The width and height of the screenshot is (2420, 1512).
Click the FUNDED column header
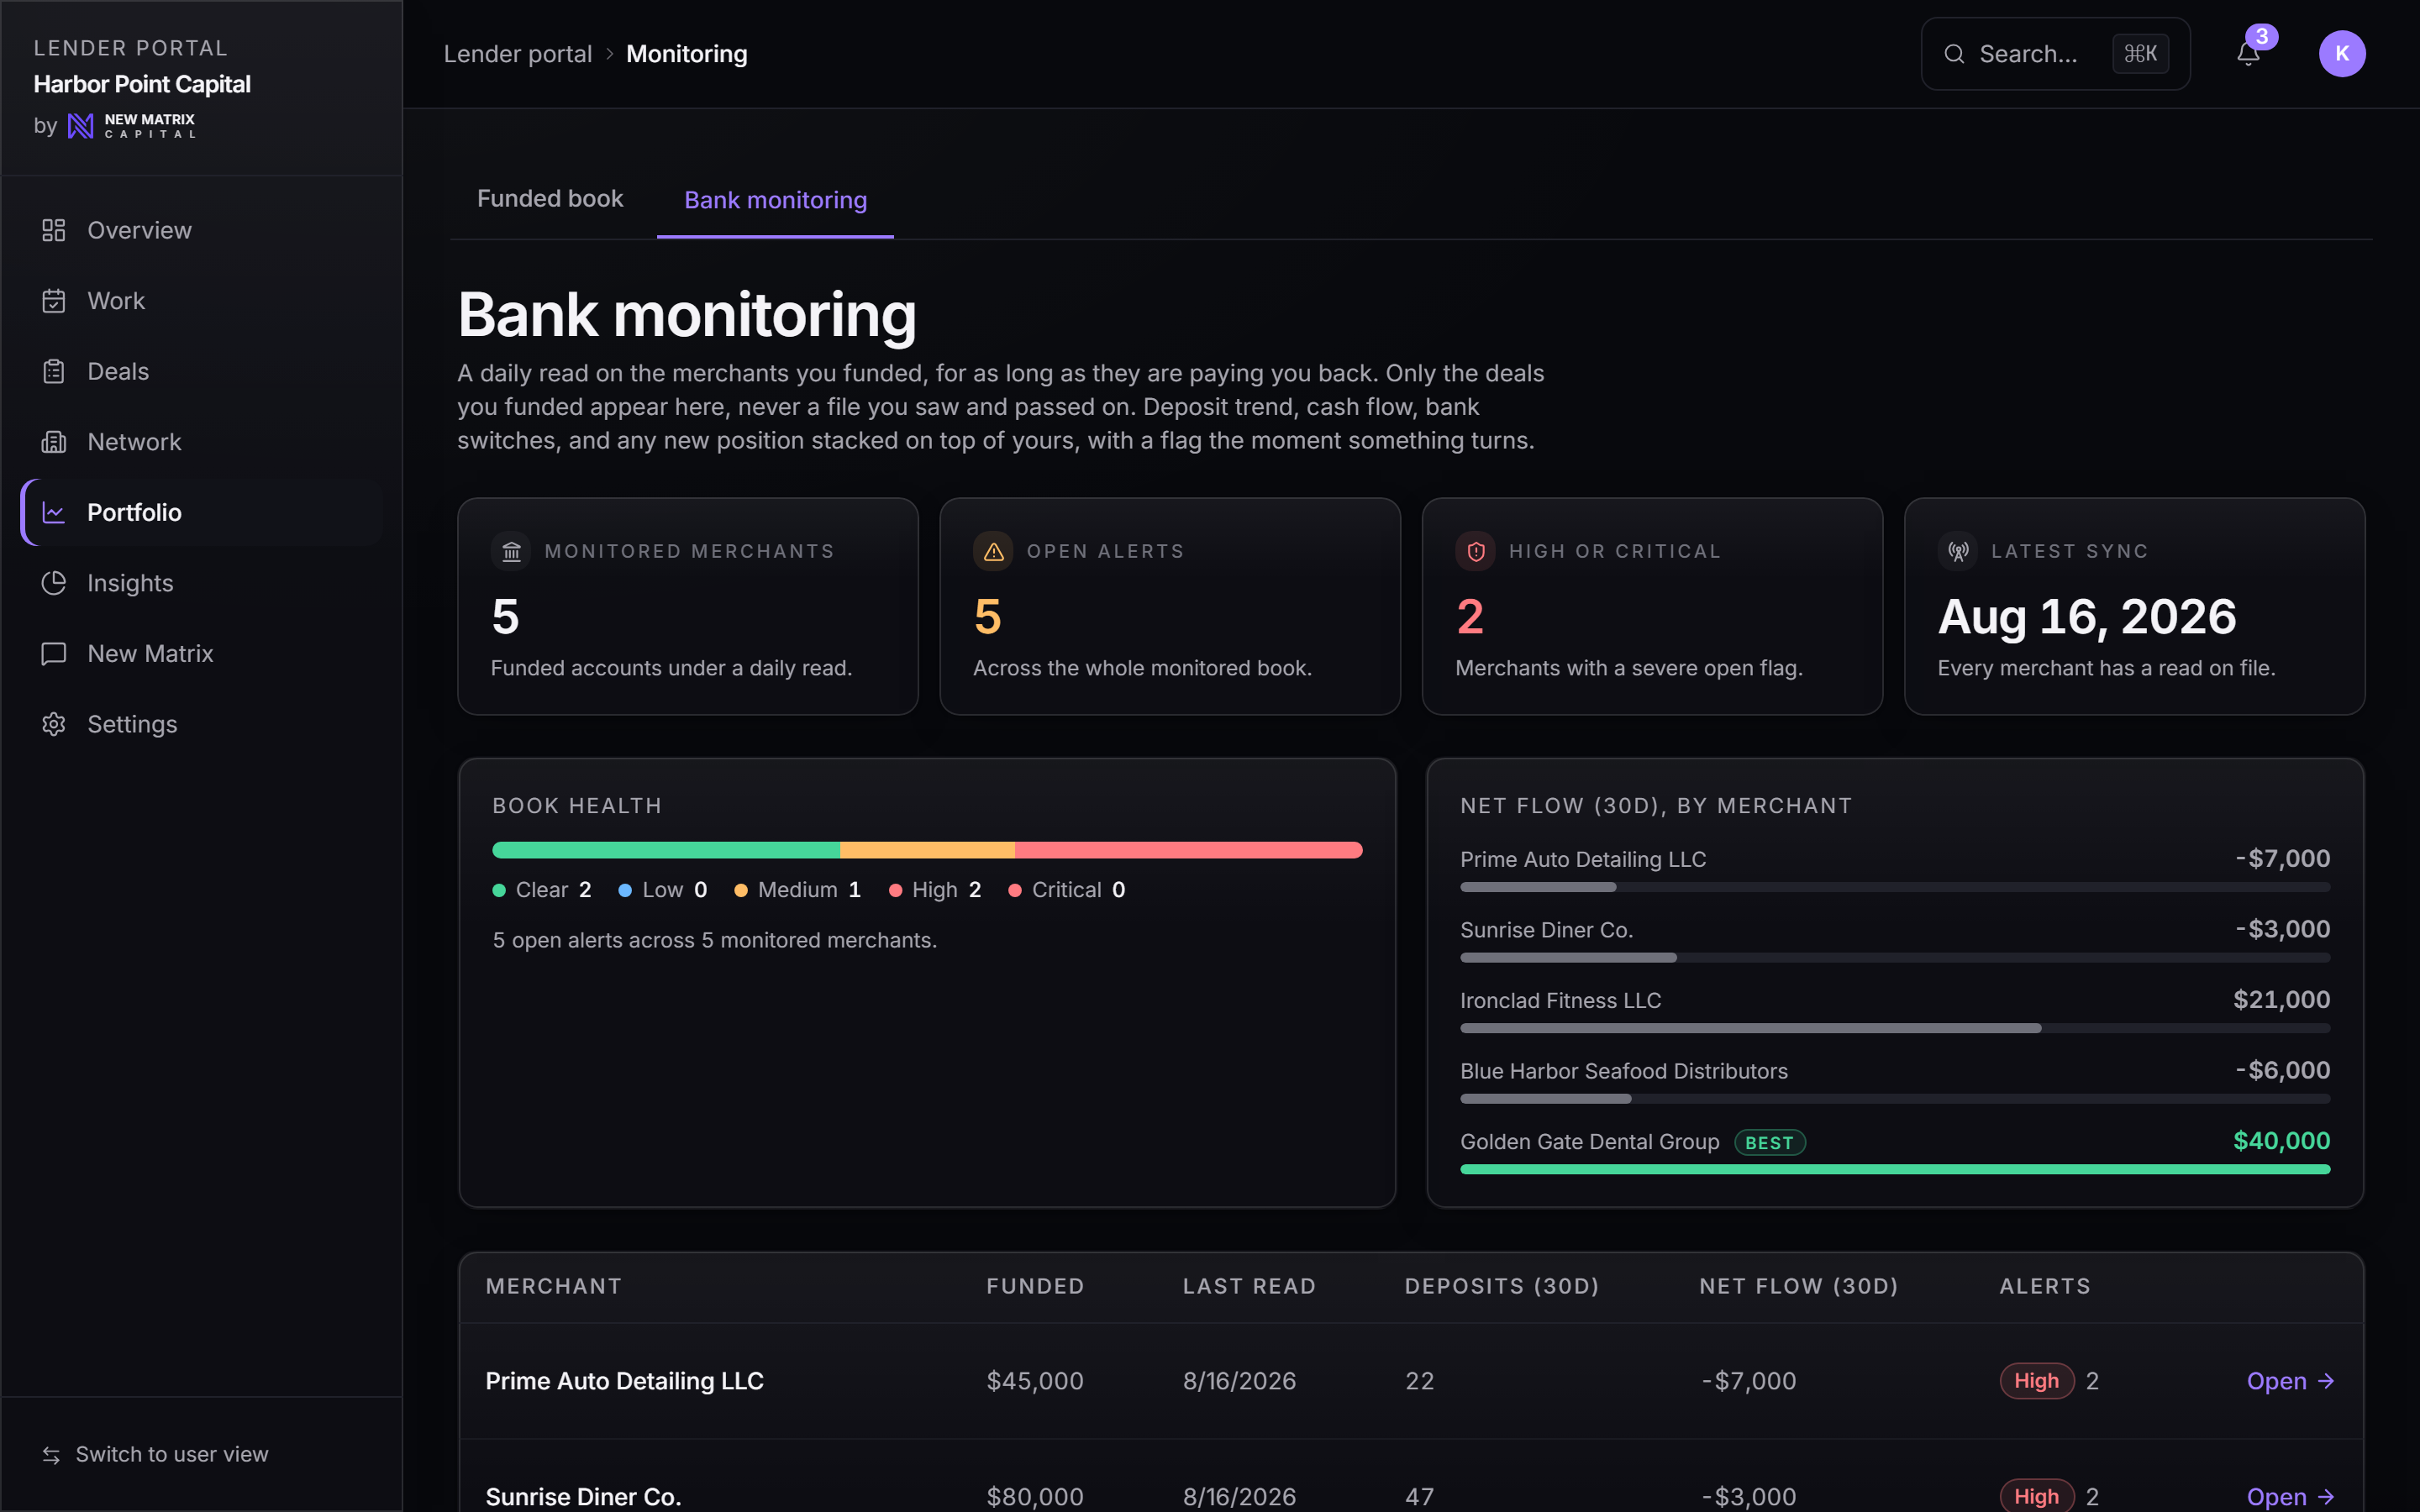pyautogui.click(x=1035, y=1287)
